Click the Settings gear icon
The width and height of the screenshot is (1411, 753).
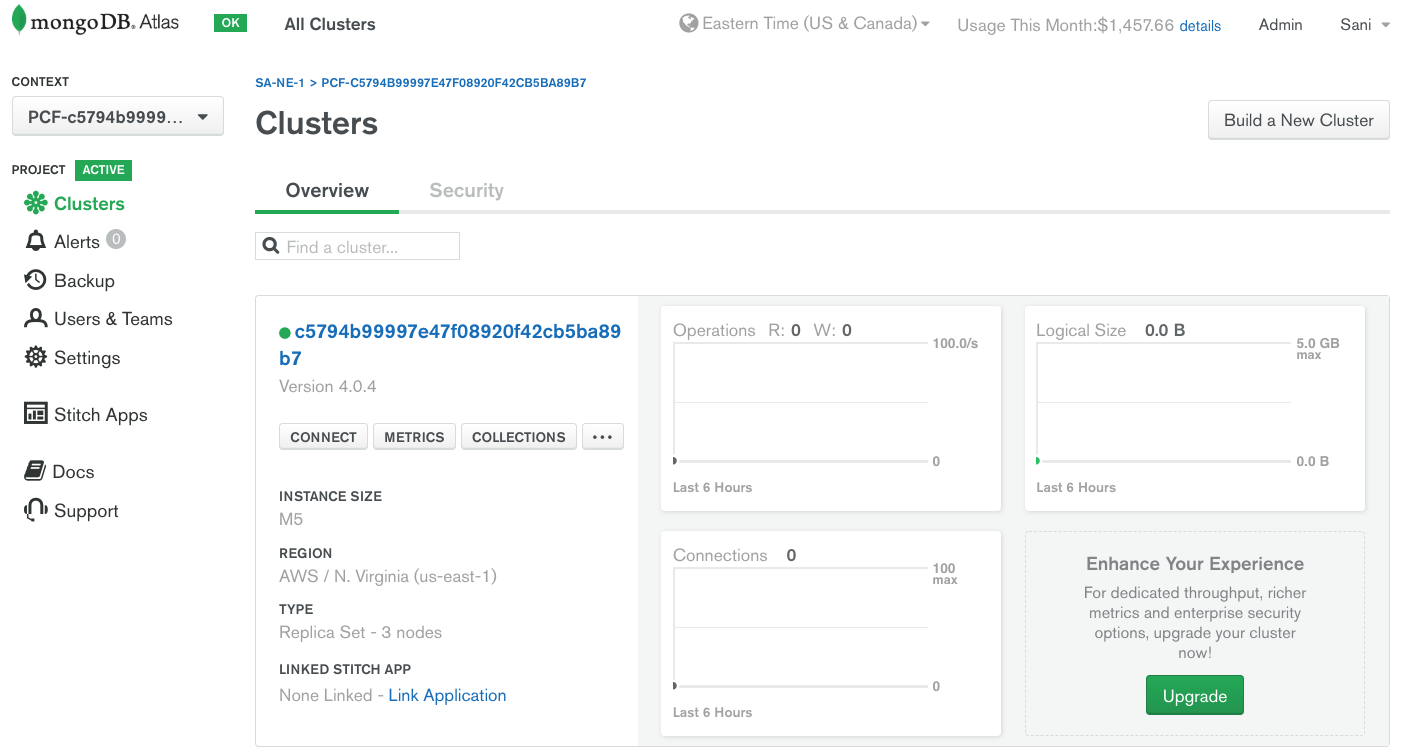36,357
